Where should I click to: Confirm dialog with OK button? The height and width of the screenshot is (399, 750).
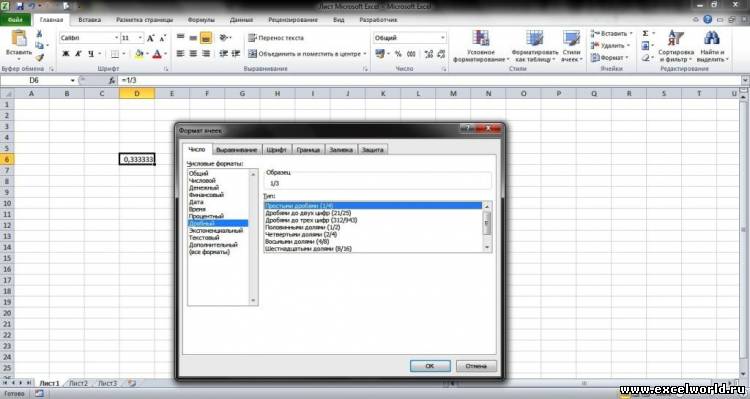[430, 366]
